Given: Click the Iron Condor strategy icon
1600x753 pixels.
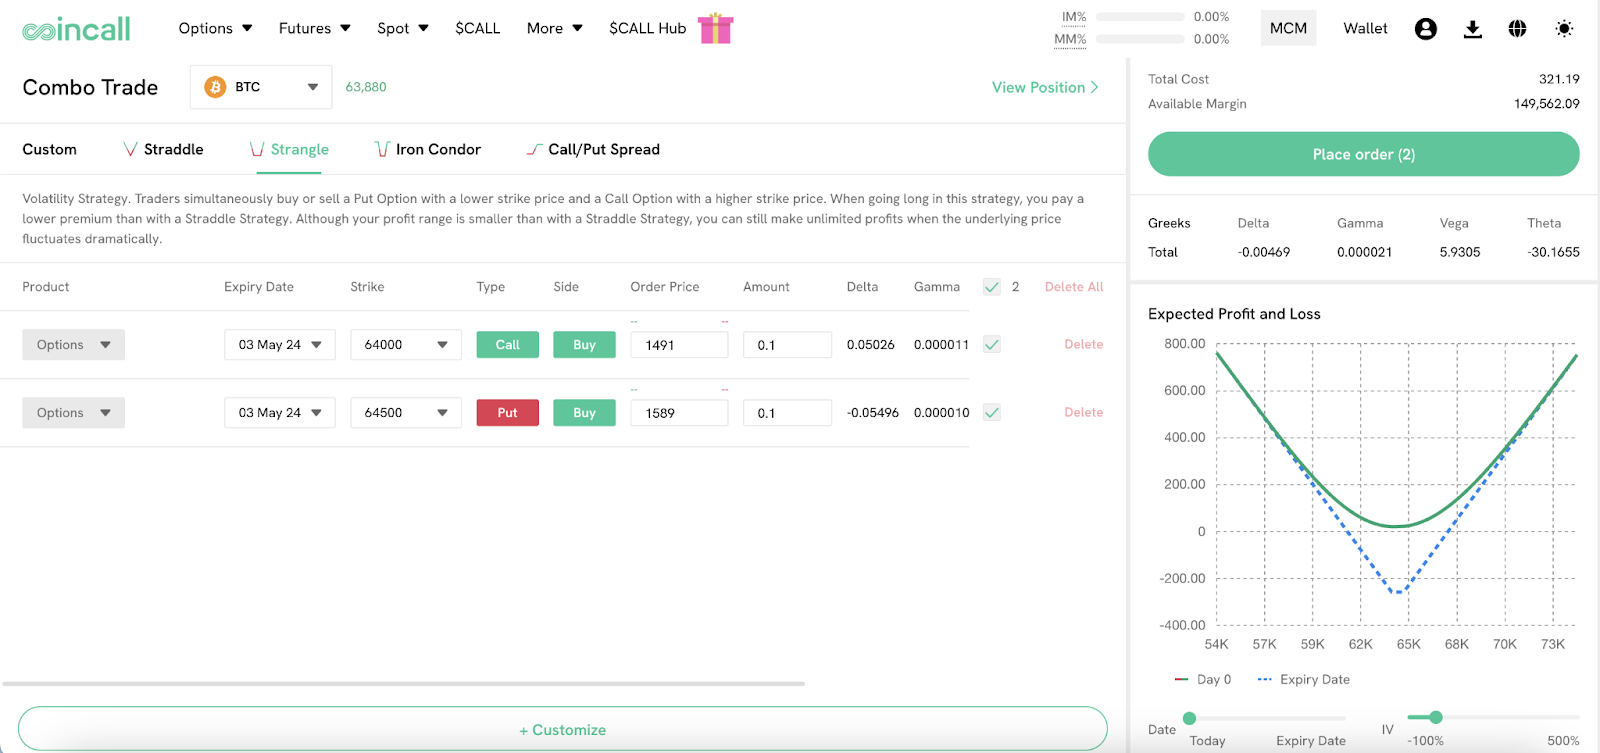Looking at the screenshot, I should click(382, 149).
